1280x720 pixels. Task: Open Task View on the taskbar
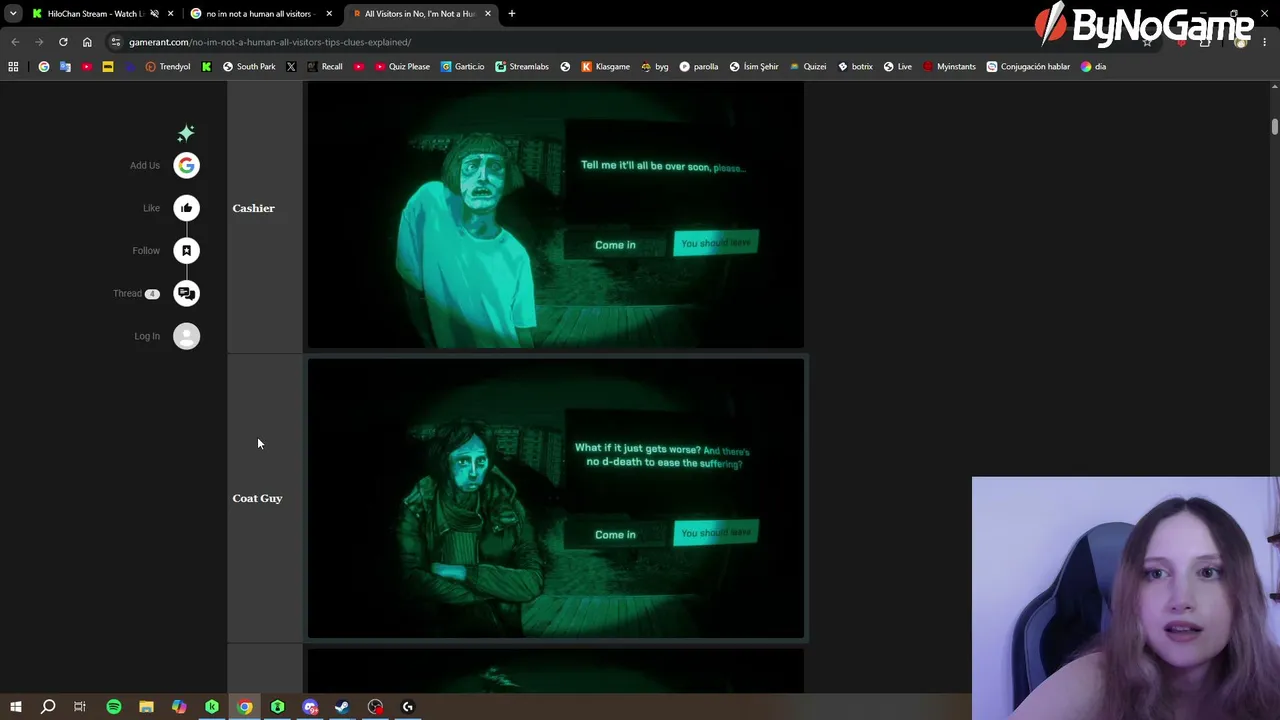pos(80,707)
